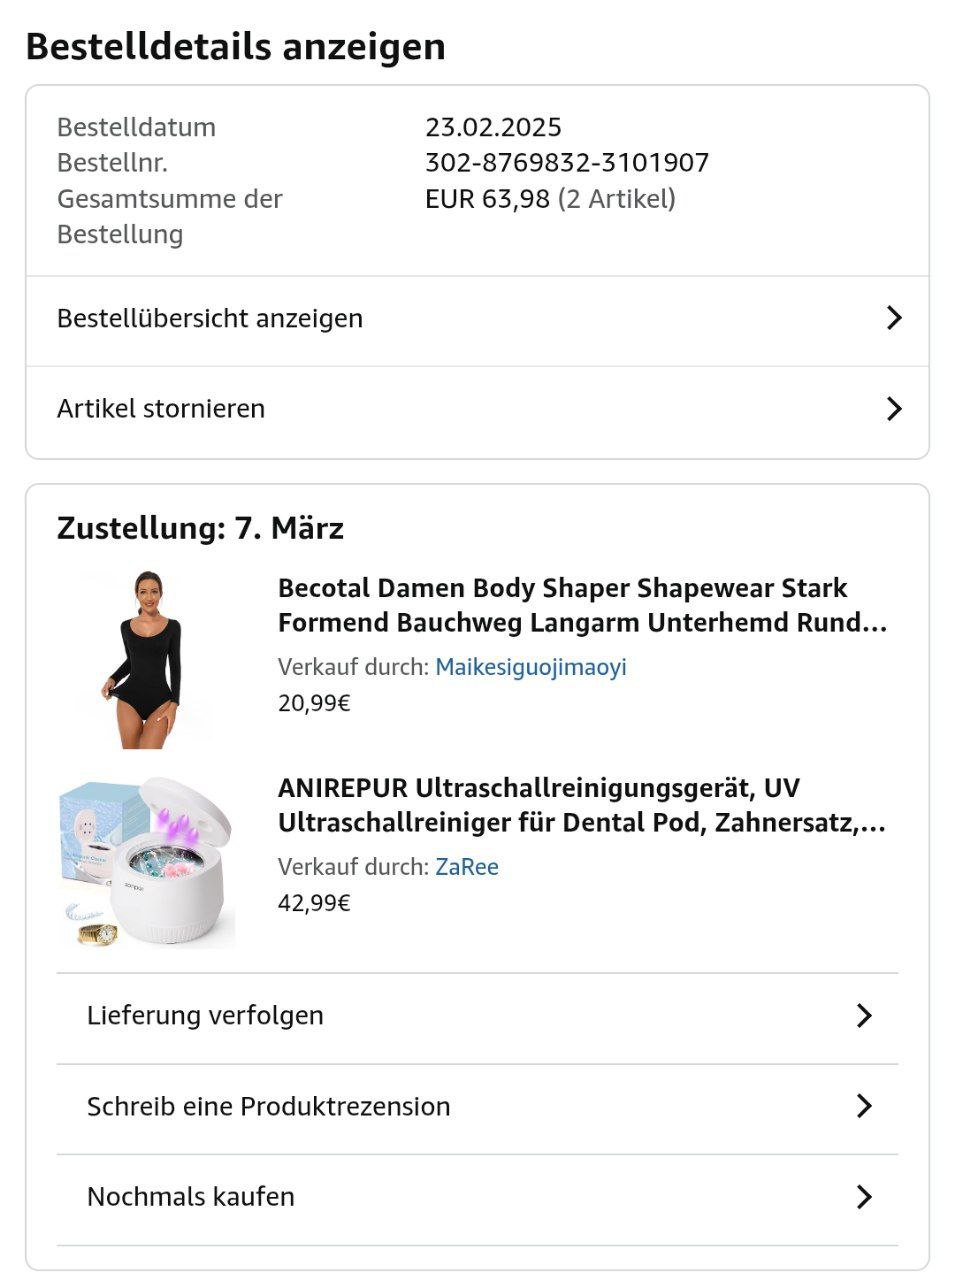Click arrow icon next to Produktrezension row

point(864,1106)
